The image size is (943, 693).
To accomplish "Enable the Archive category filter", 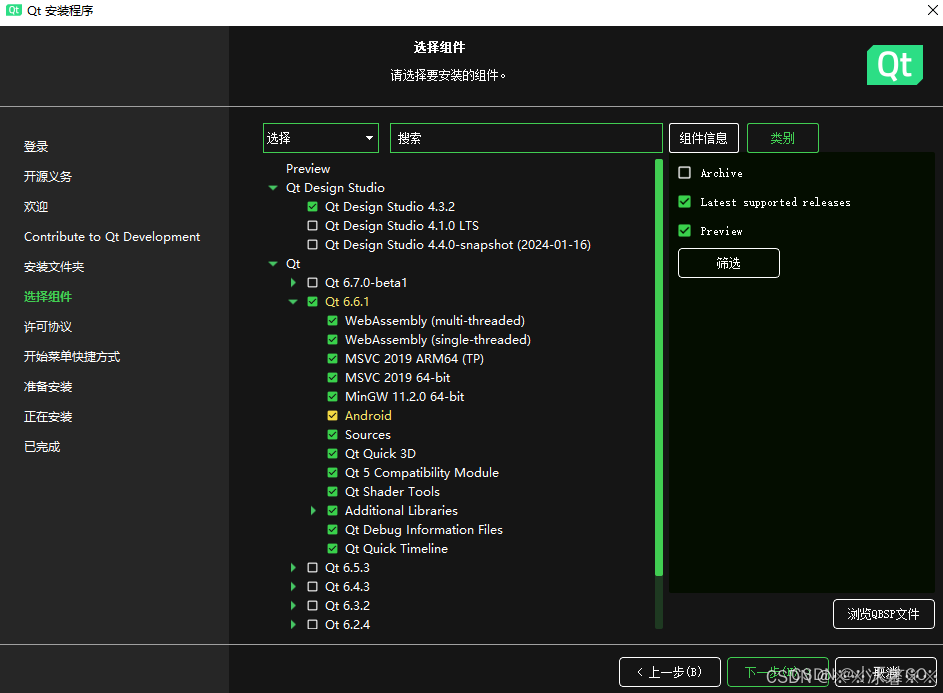I will tap(684, 173).
